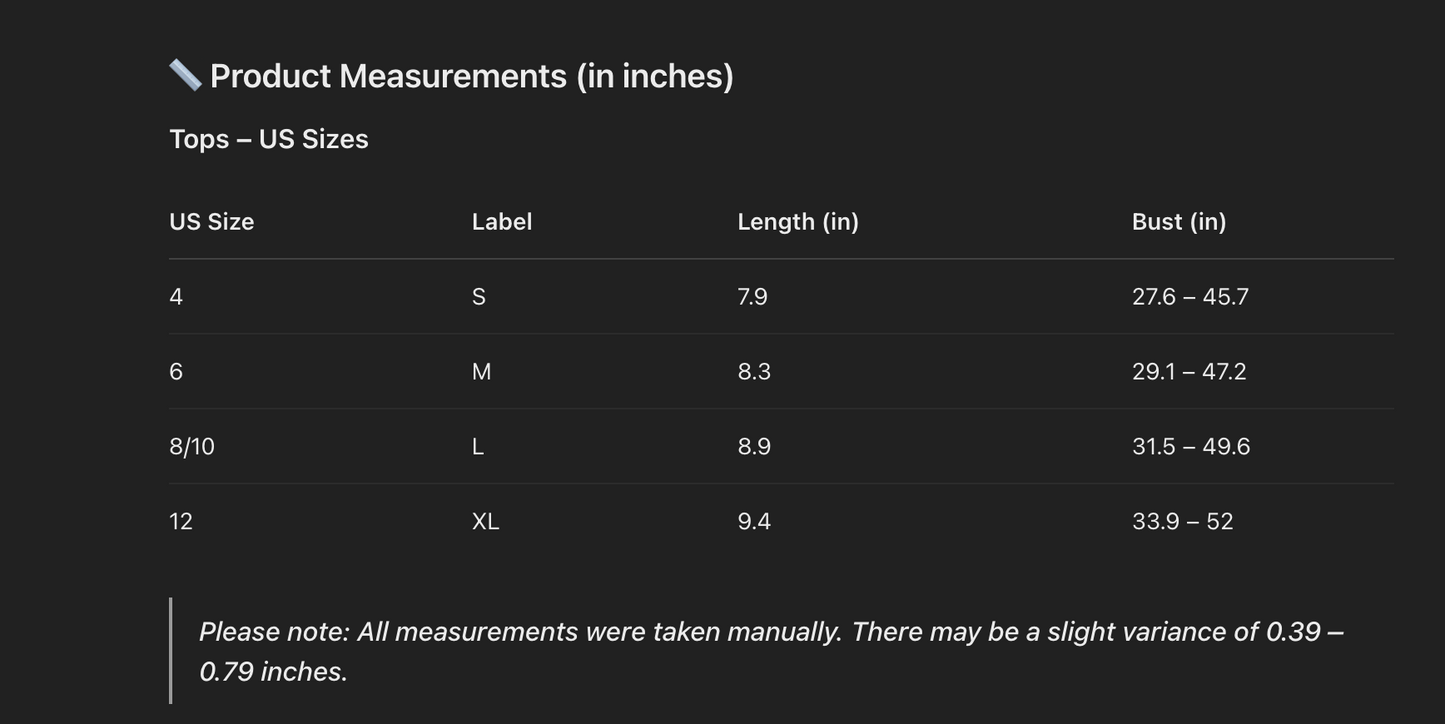Image resolution: width=1445 pixels, height=724 pixels.
Task: Select the 9.4 length value
Action: (x=754, y=522)
